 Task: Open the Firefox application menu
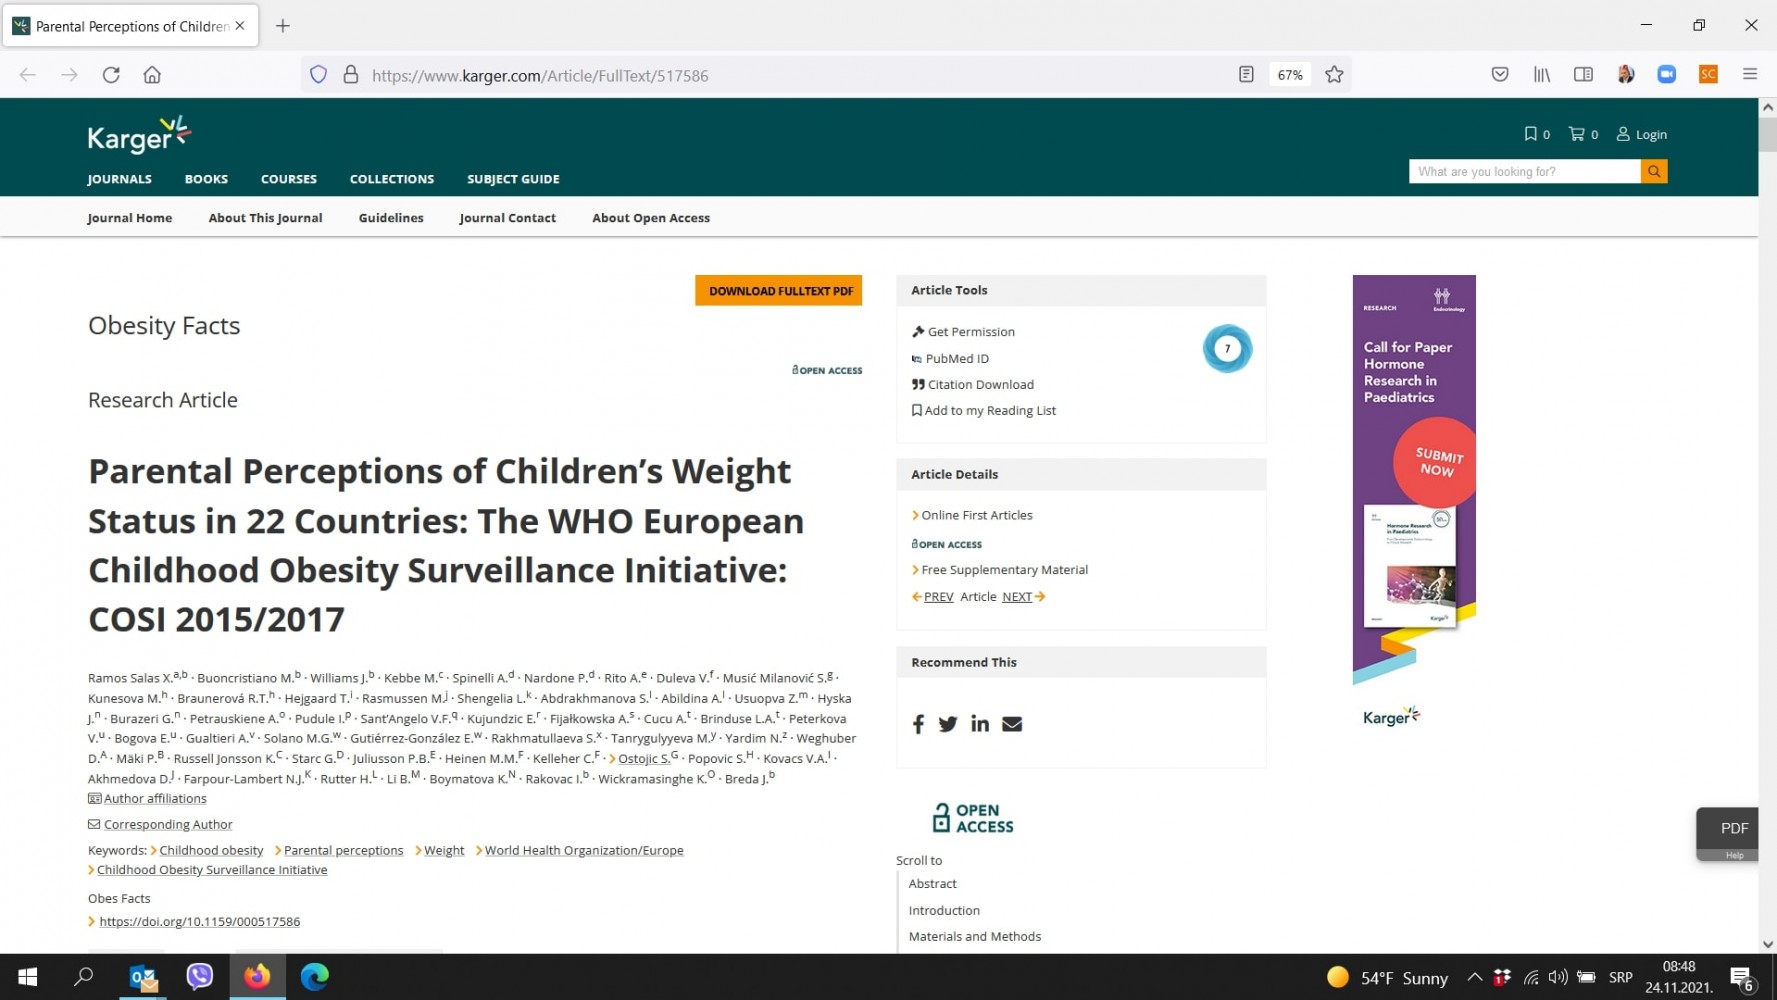point(1749,75)
